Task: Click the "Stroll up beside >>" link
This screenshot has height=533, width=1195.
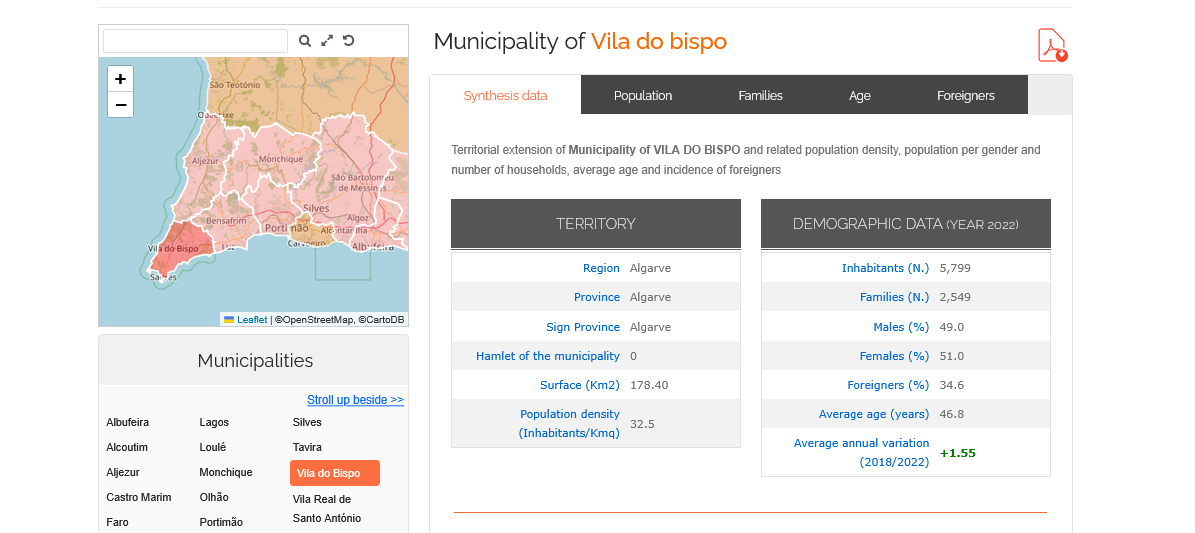Action: click(x=355, y=400)
